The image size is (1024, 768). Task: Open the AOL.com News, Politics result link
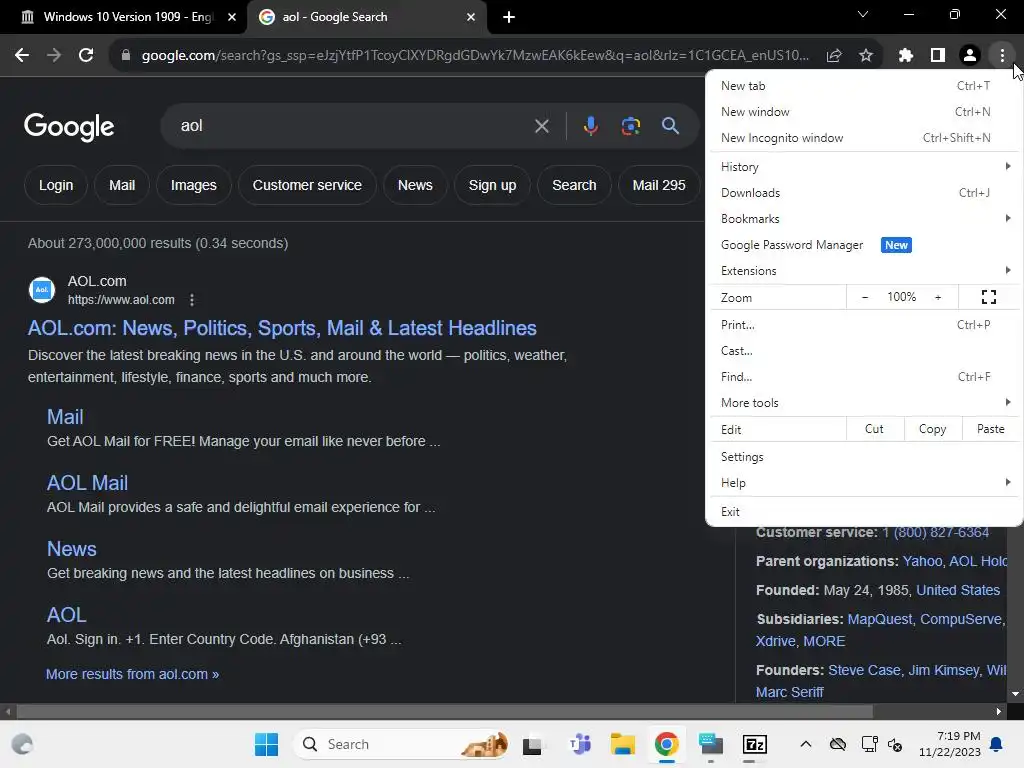tap(282, 328)
